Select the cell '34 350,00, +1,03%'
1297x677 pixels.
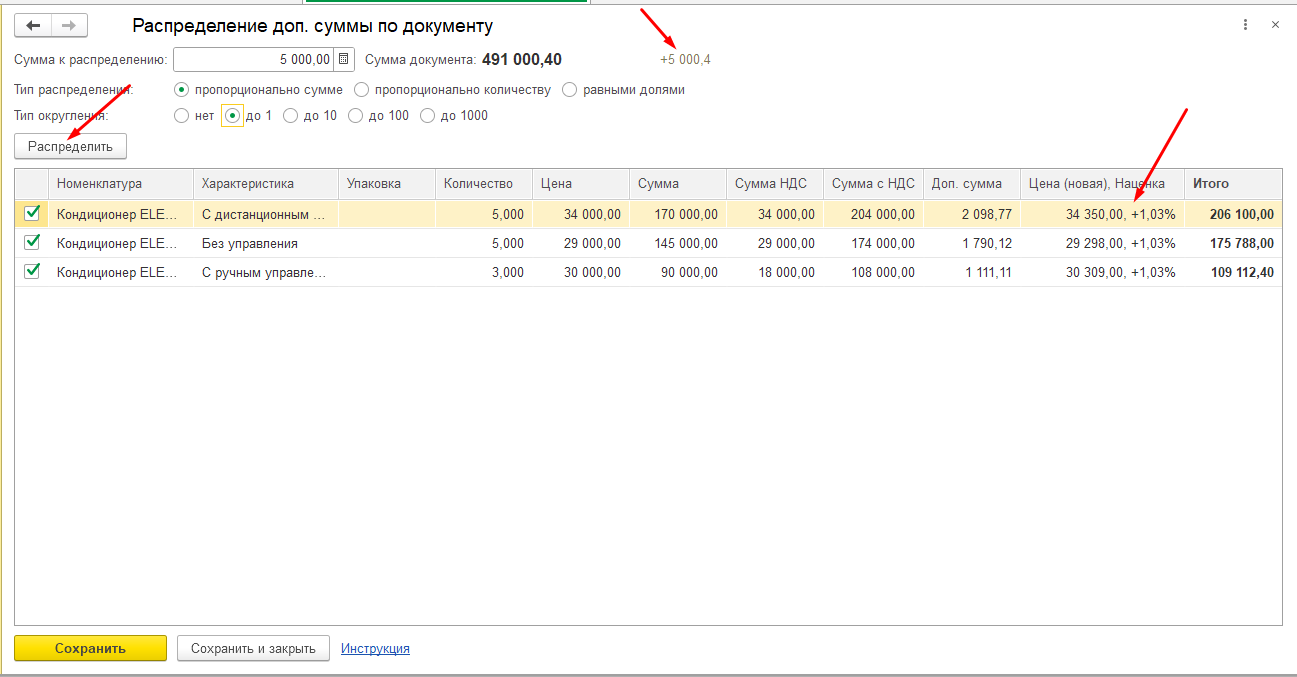tap(1102, 214)
